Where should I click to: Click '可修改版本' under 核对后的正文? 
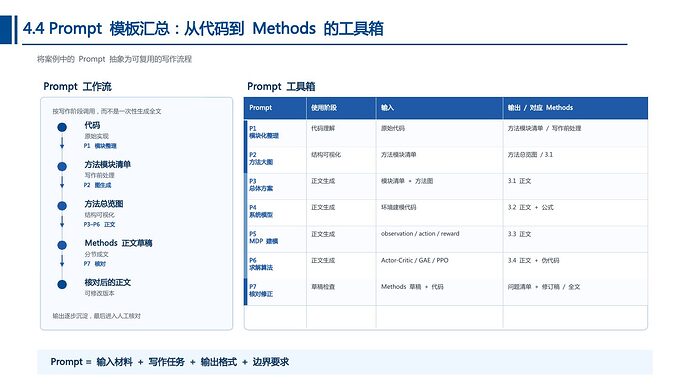pyautogui.click(x=99, y=293)
